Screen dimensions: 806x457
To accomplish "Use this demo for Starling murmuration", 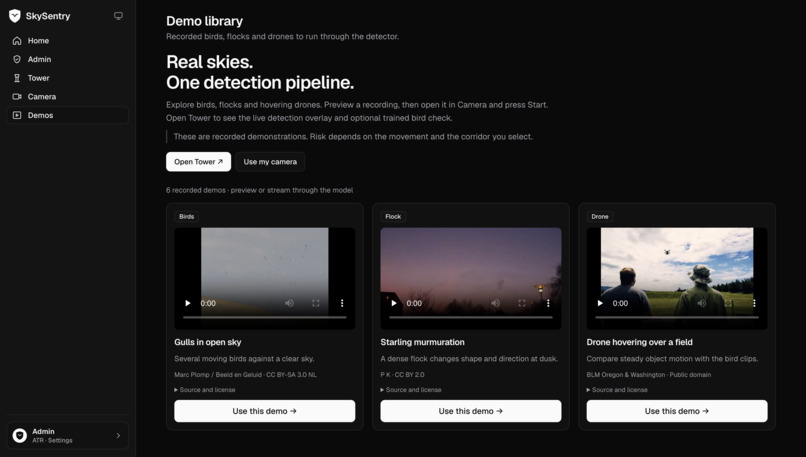I will click(x=471, y=411).
